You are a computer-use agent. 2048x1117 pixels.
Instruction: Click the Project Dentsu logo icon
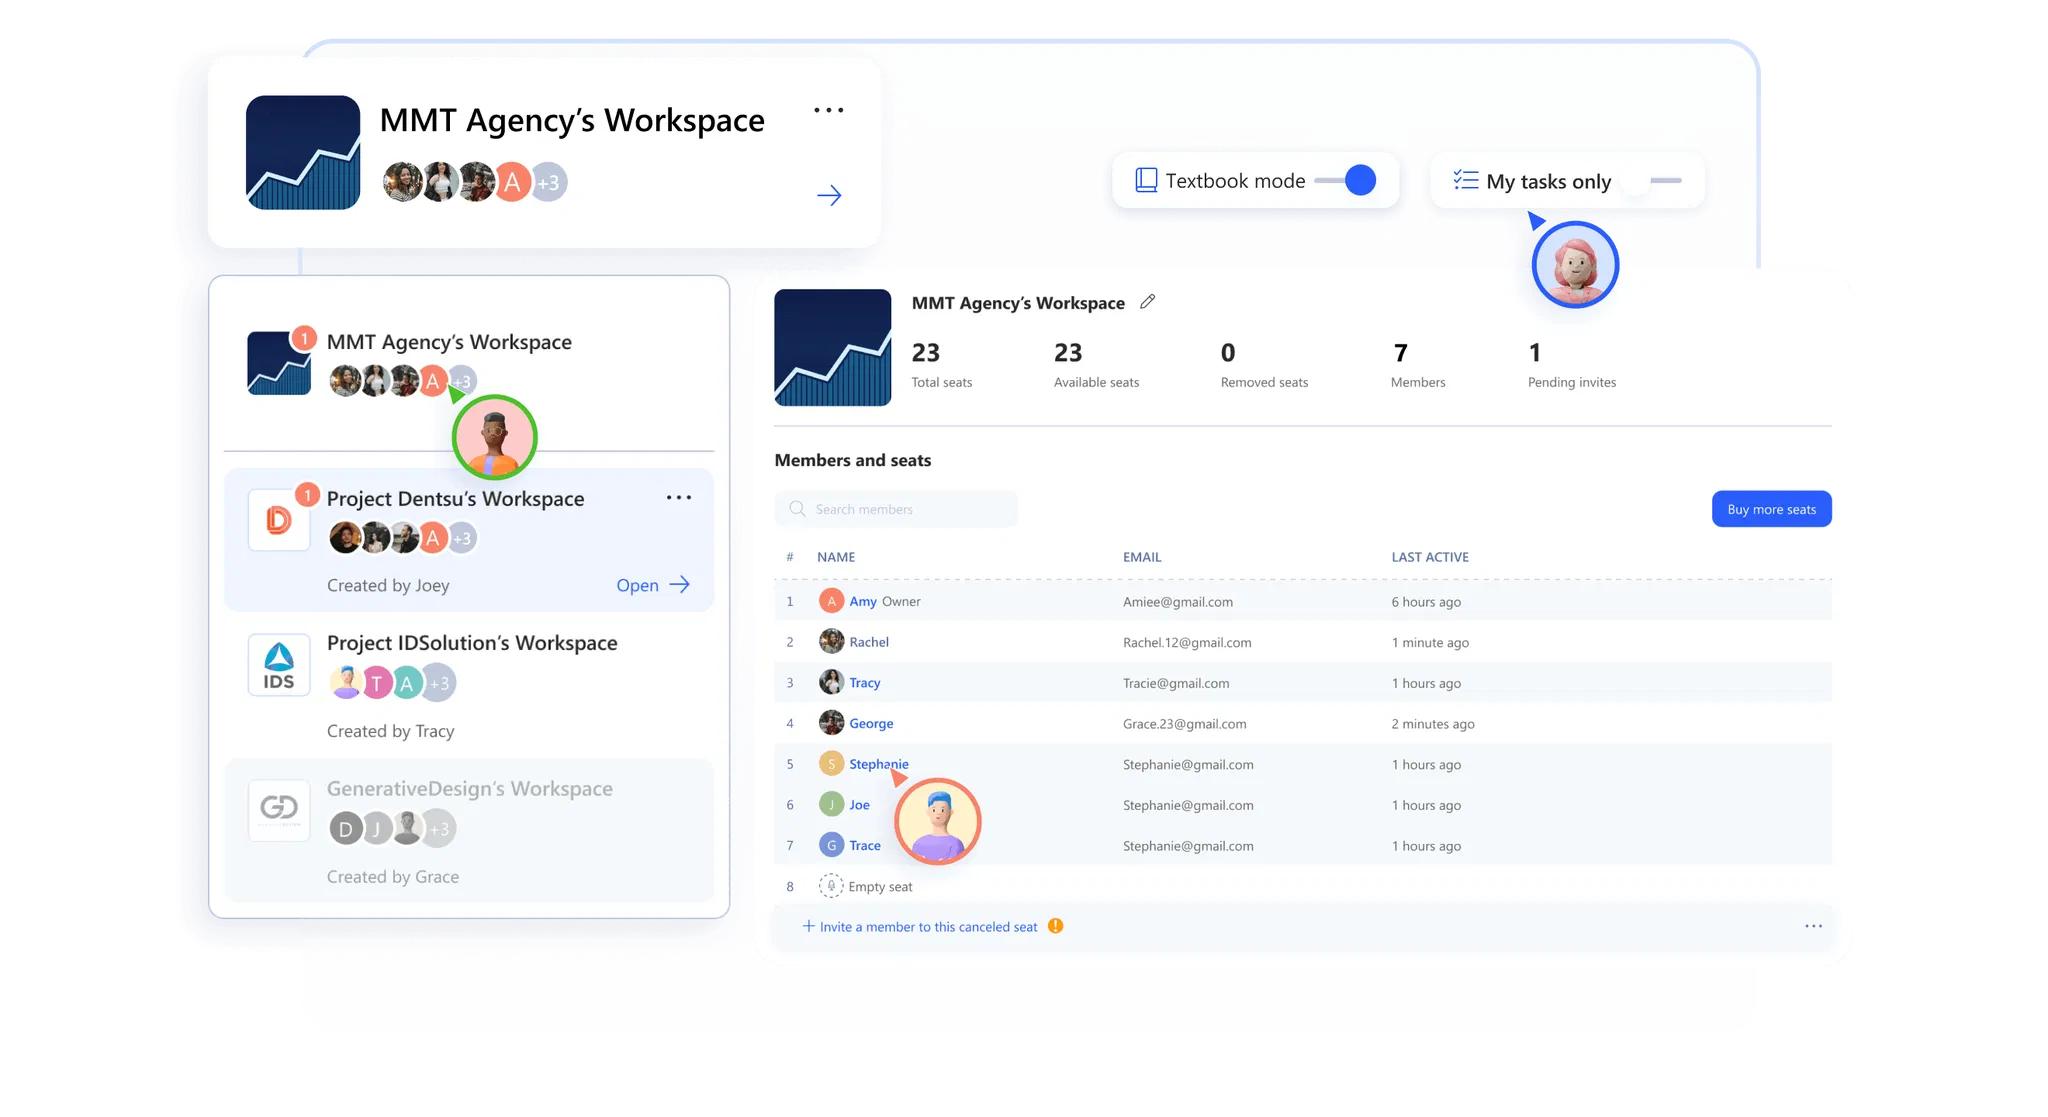tap(279, 520)
